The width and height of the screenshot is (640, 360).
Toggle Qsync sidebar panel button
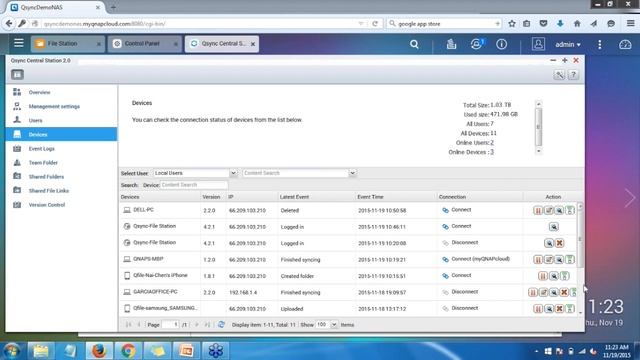17,74
